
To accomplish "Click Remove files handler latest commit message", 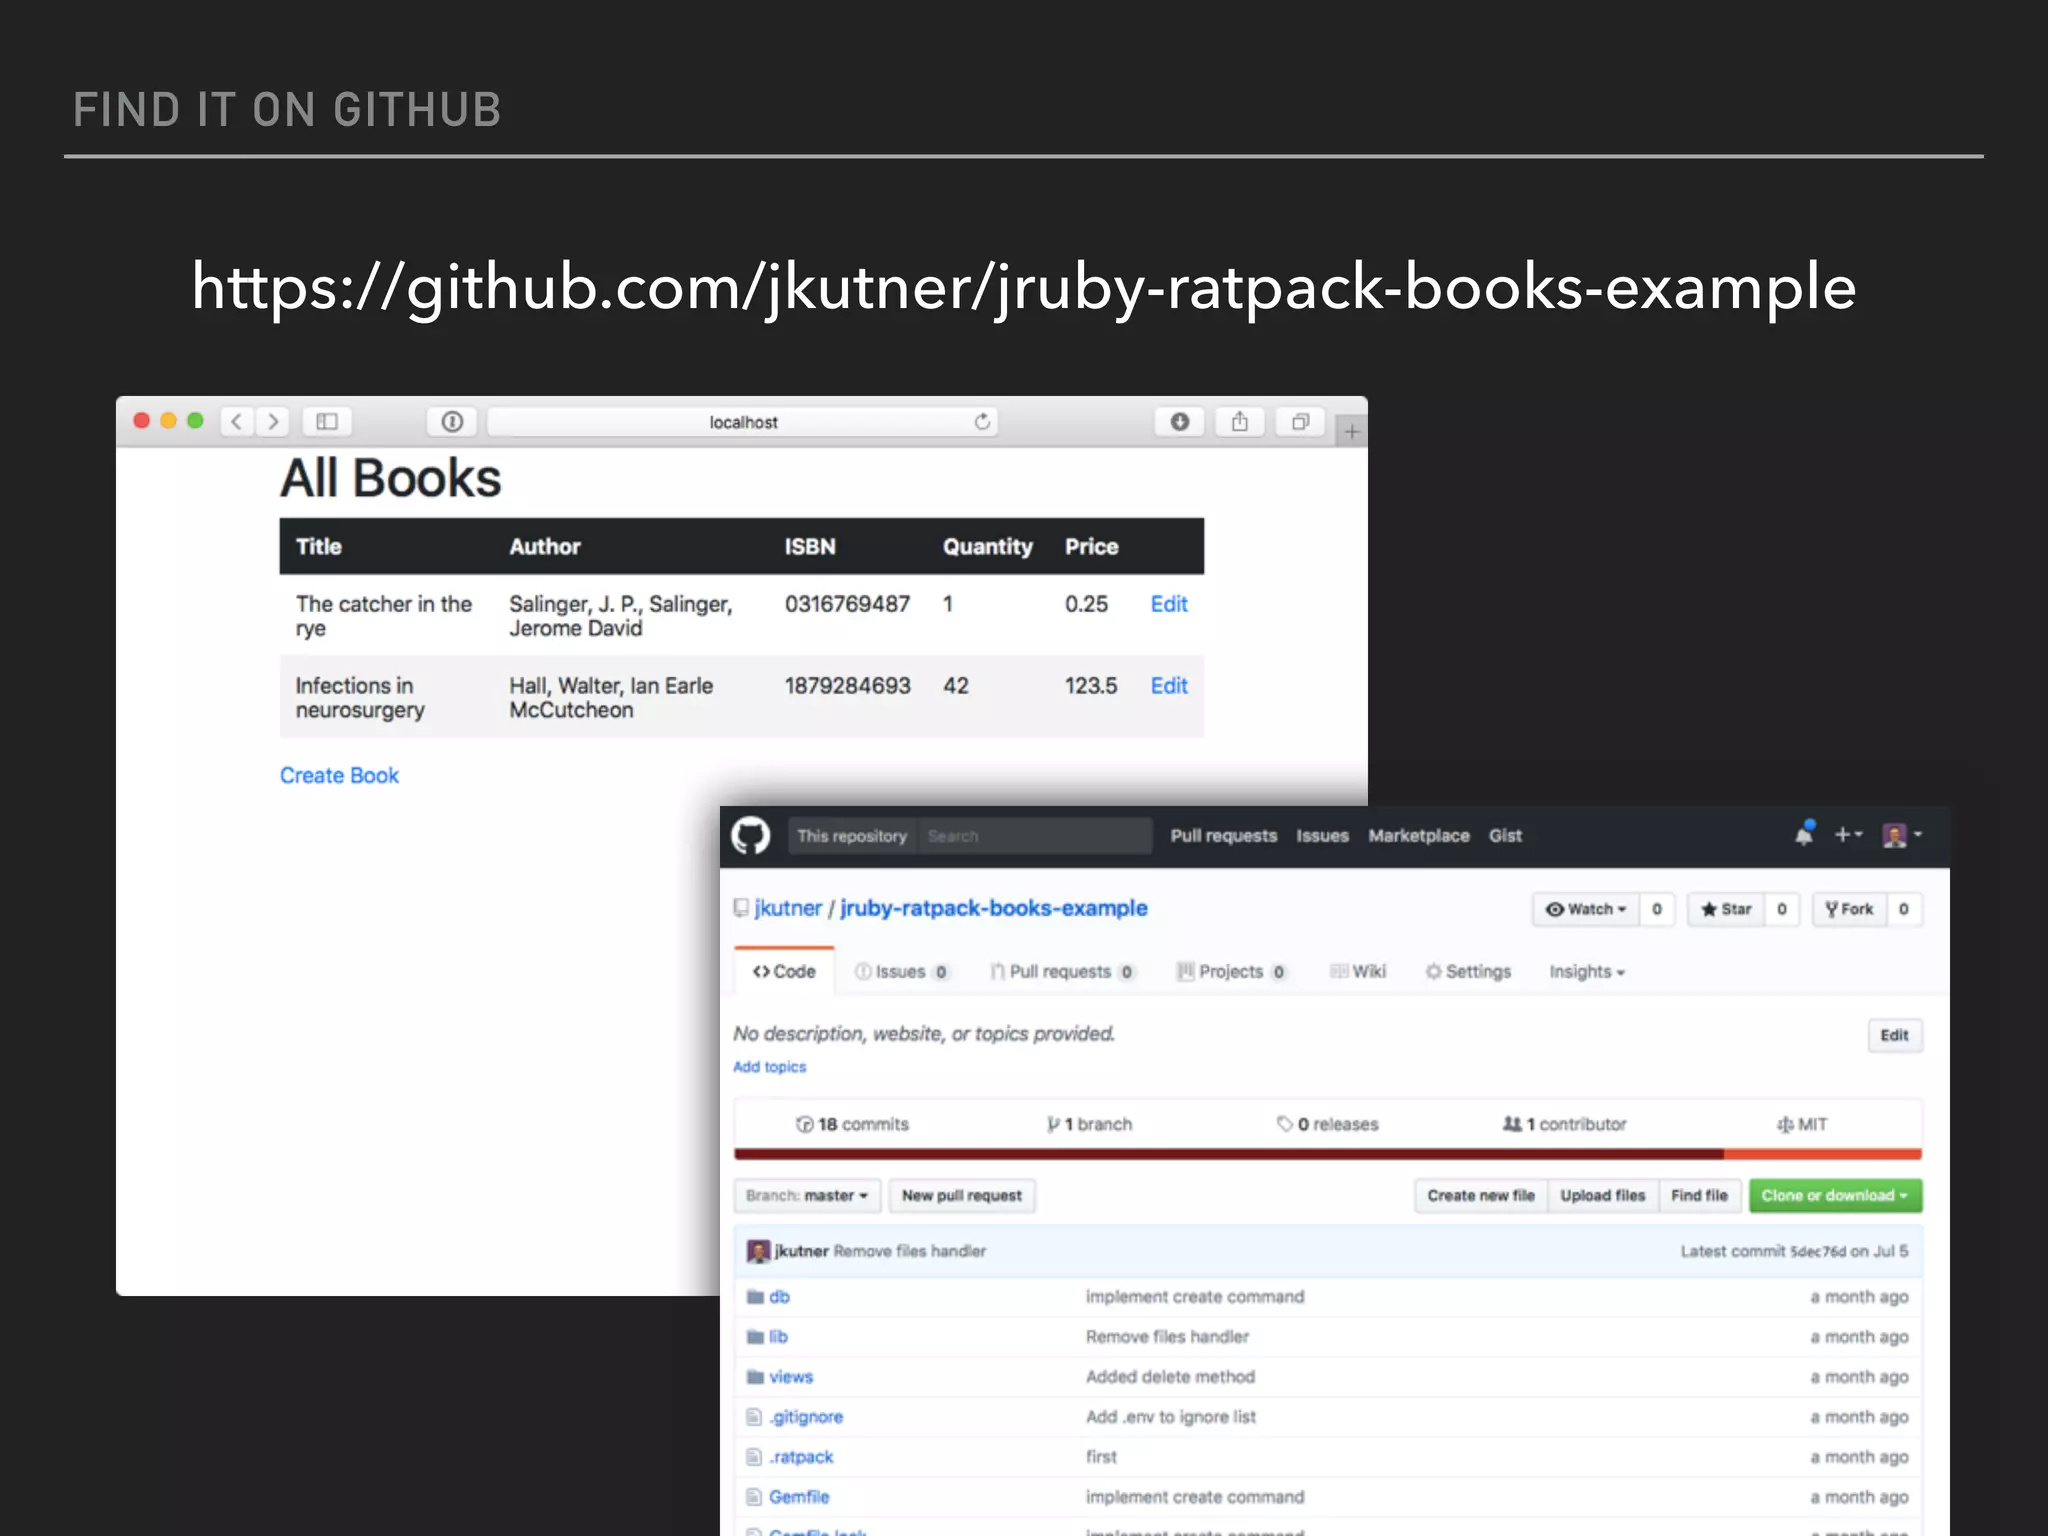I will pyautogui.click(x=910, y=1251).
